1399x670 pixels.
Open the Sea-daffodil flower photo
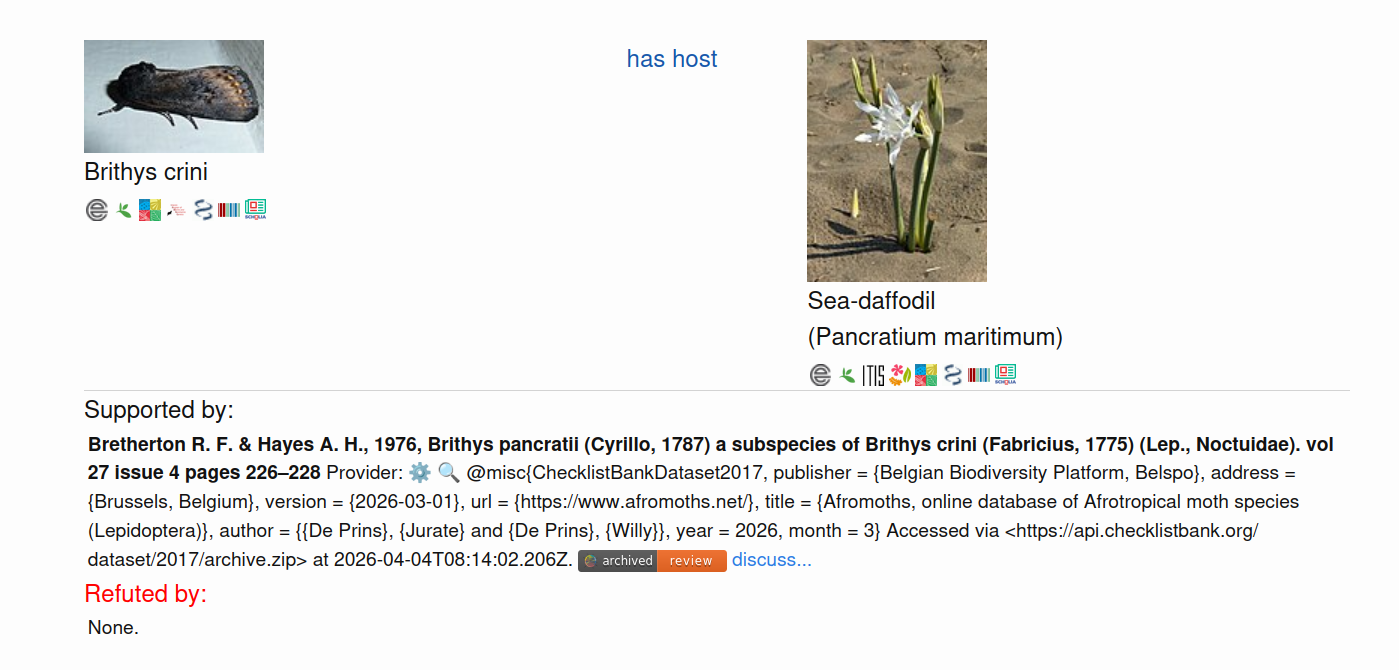point(897,161)
